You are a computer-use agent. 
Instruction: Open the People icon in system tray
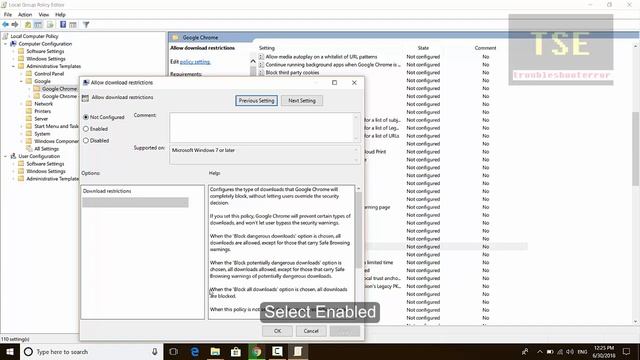click(x=525, y=351)
